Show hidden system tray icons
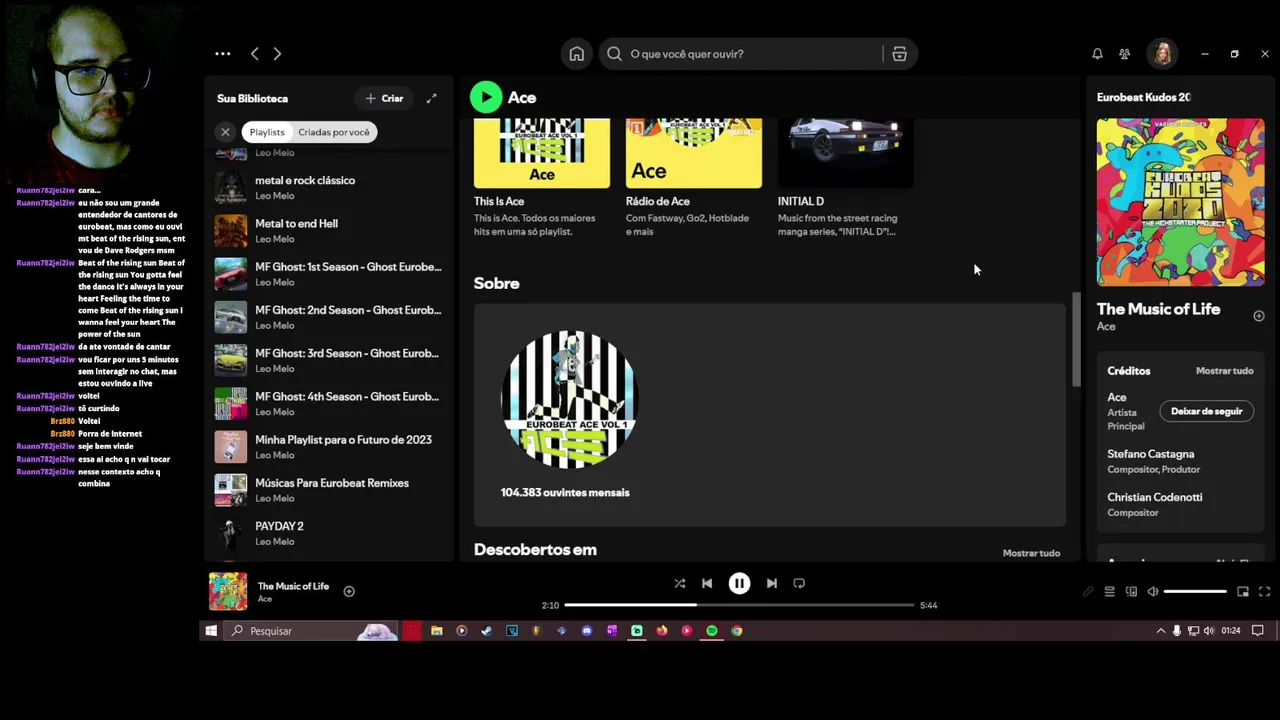1280x720 pixels. [x=1161, y=631]
